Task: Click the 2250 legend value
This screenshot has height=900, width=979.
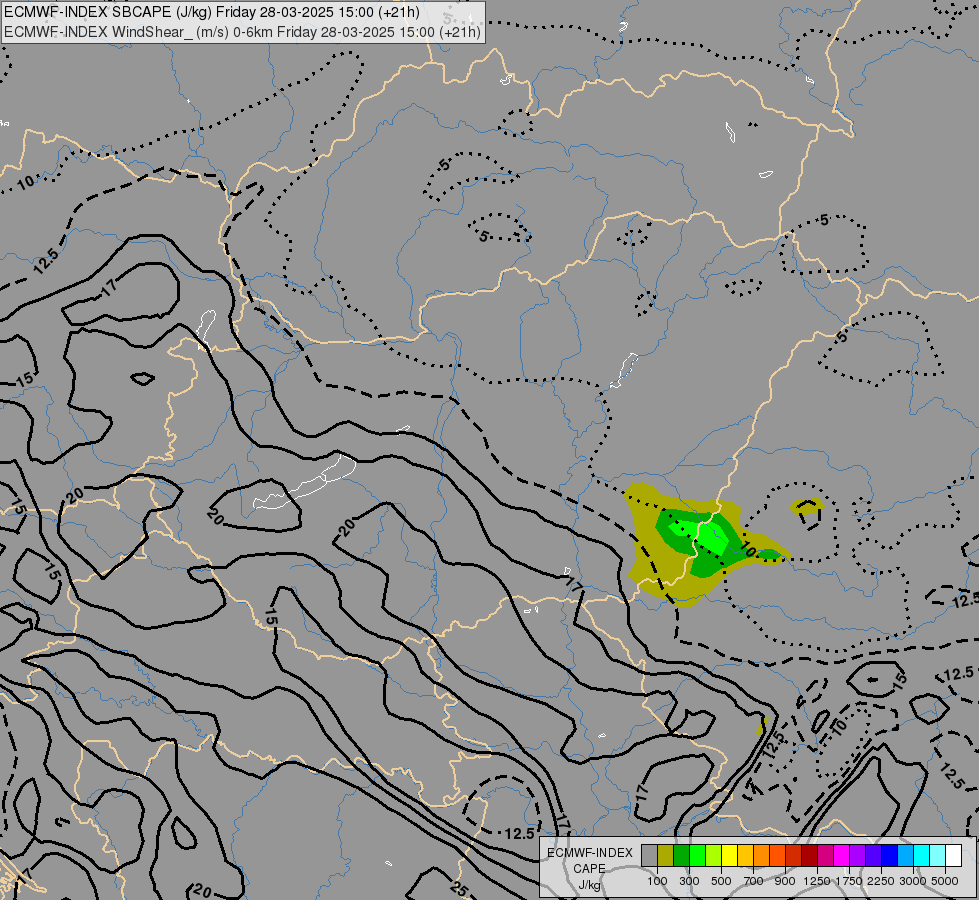Action: [x=881, y=881]
